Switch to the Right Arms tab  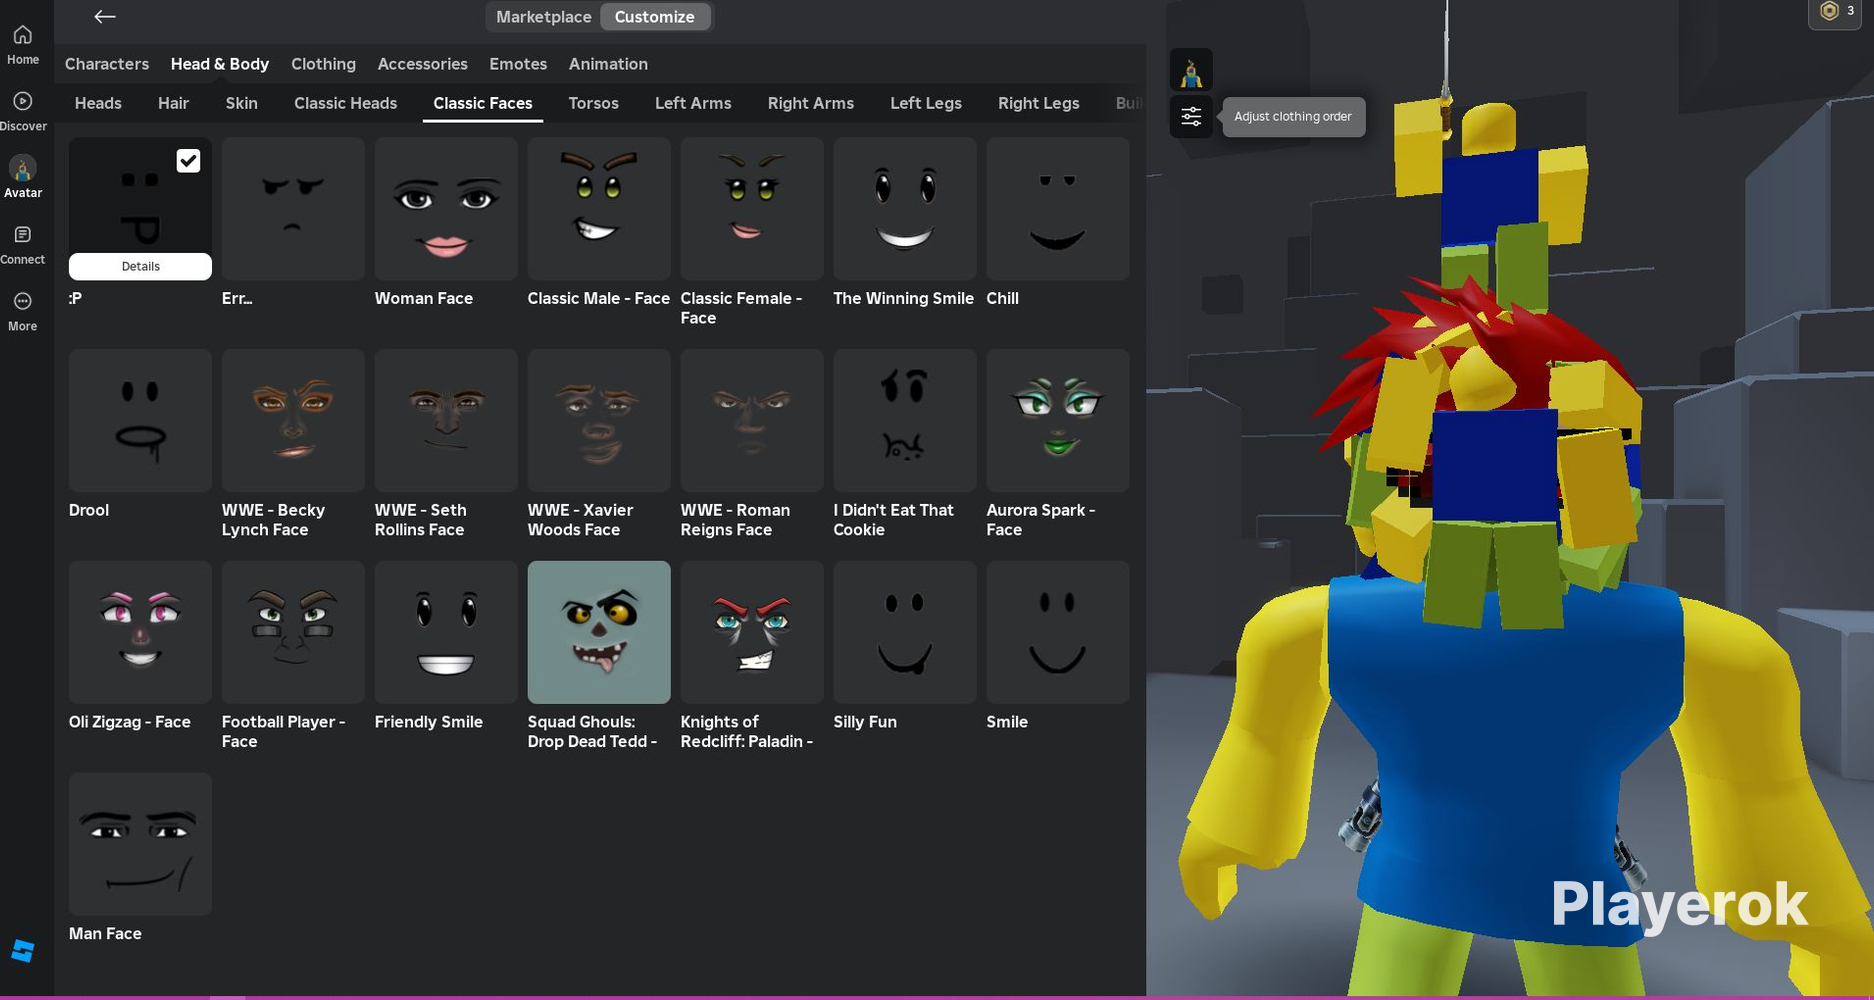[810, 103]
